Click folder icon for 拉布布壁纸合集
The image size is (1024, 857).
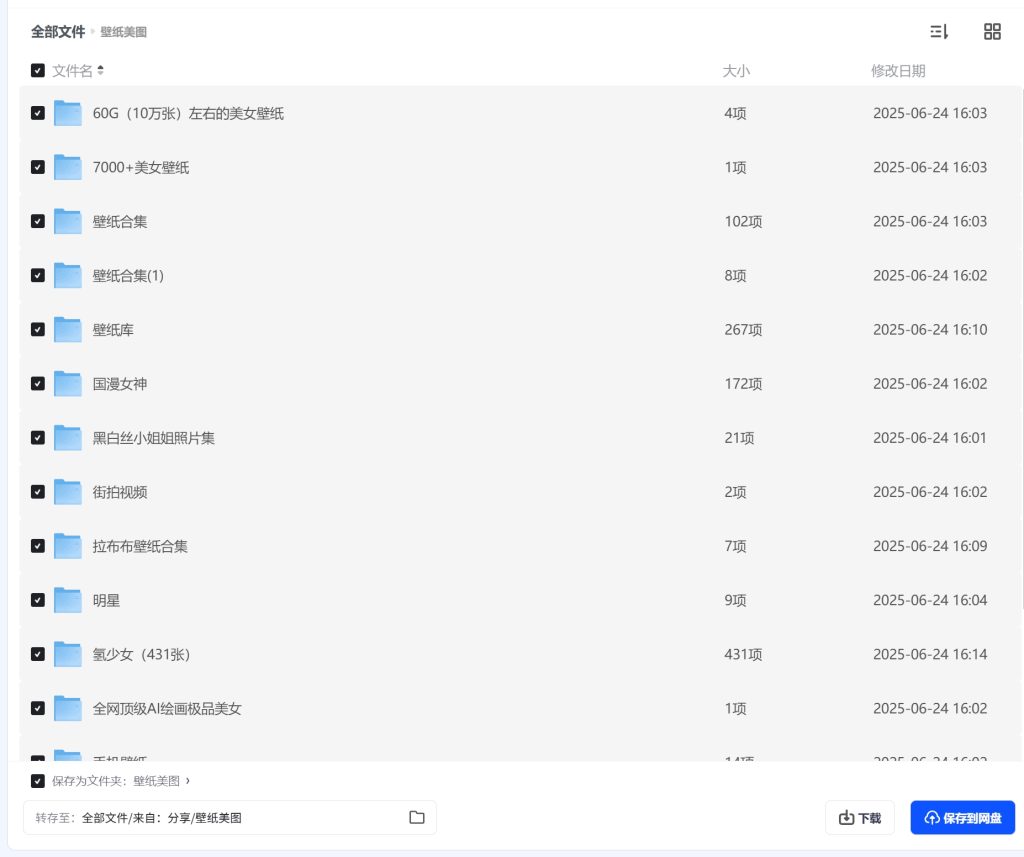(67, 546)
